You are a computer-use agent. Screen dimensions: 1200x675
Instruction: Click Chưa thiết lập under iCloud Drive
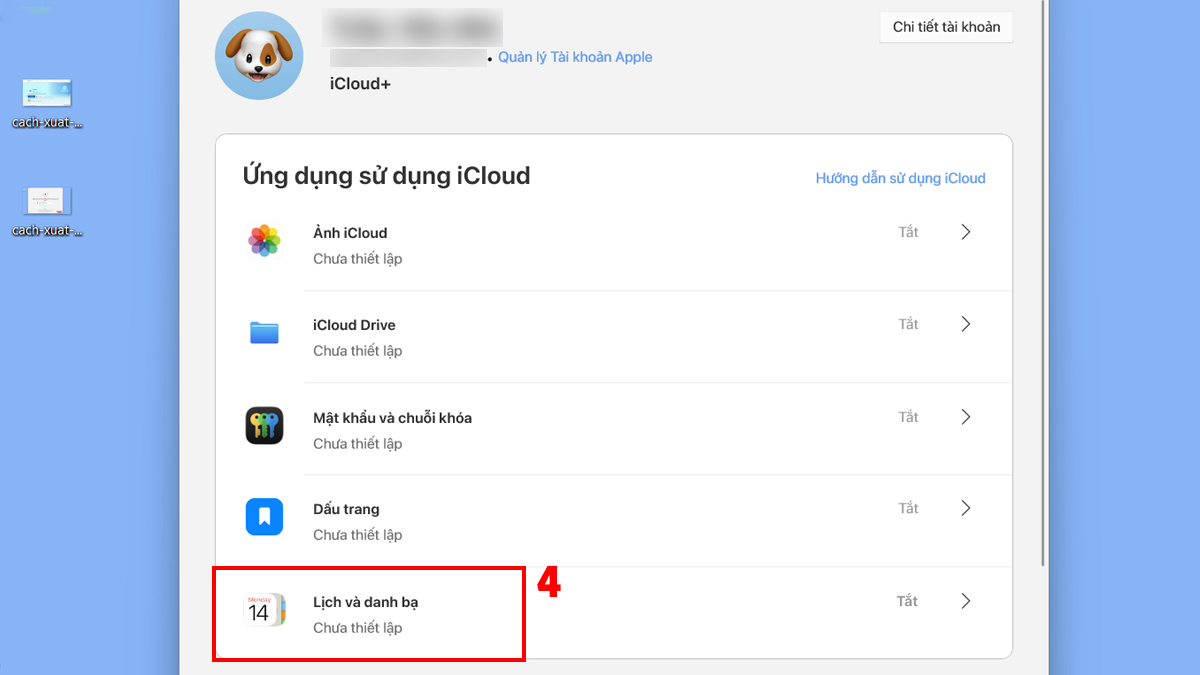pyautogui.click(x=357, y=351)
